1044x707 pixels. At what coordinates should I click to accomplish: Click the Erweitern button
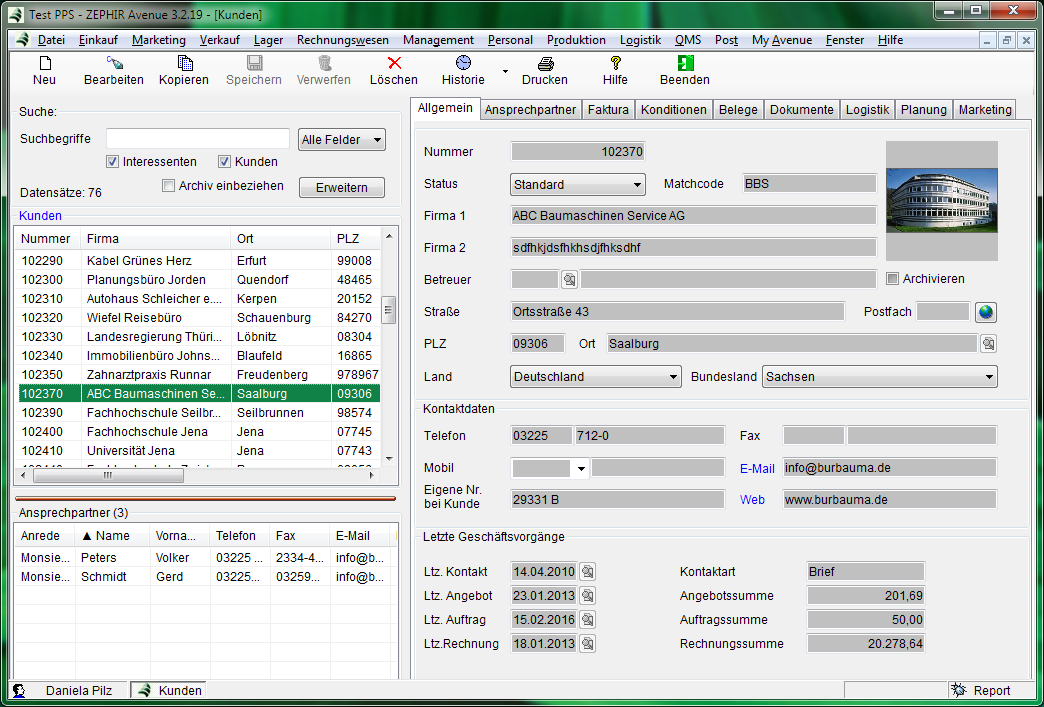(x=341, y=187)
